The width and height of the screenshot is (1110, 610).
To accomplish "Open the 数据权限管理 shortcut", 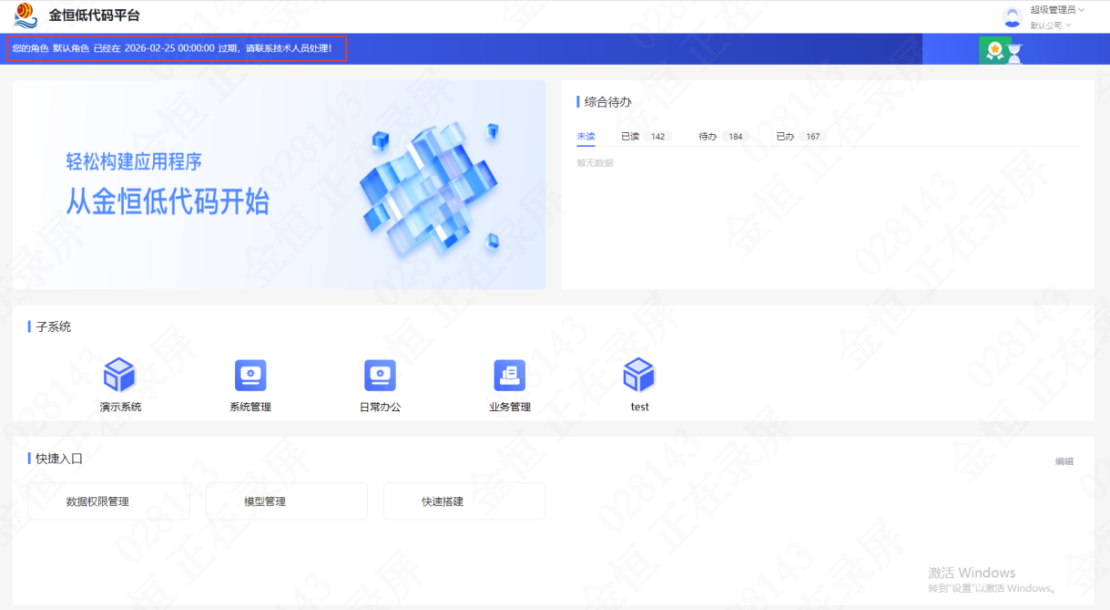I will 109,502.
